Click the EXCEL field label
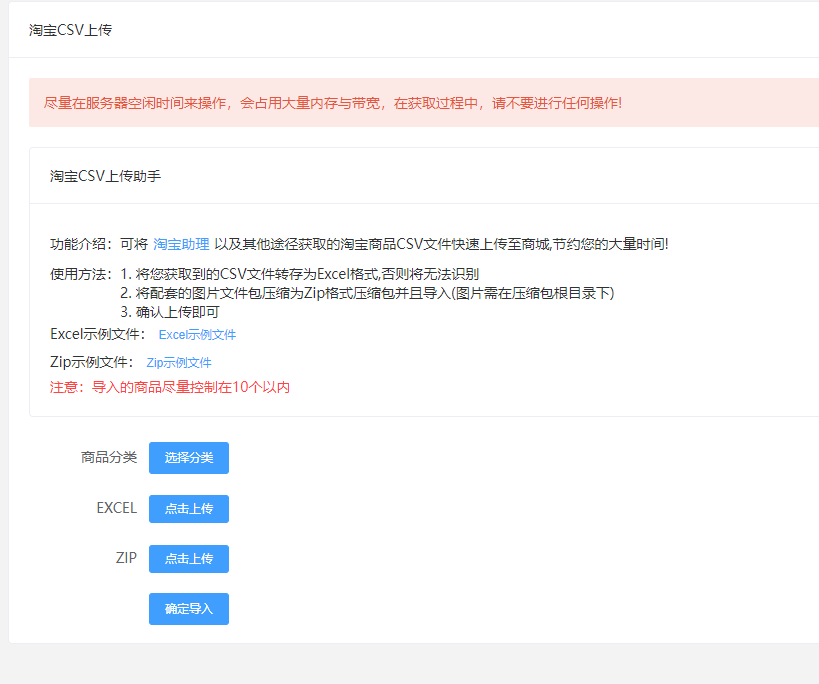Screen dimensions: 819x684 117,508
